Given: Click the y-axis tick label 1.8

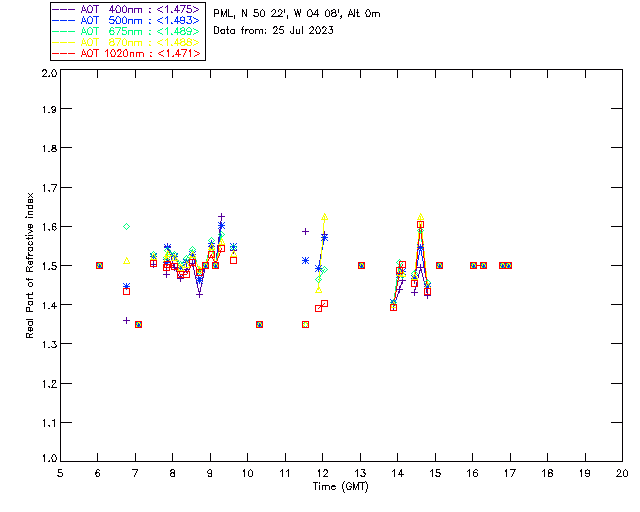Looking at the screenshot, I should pyautogui.click(x=49, y=148).
